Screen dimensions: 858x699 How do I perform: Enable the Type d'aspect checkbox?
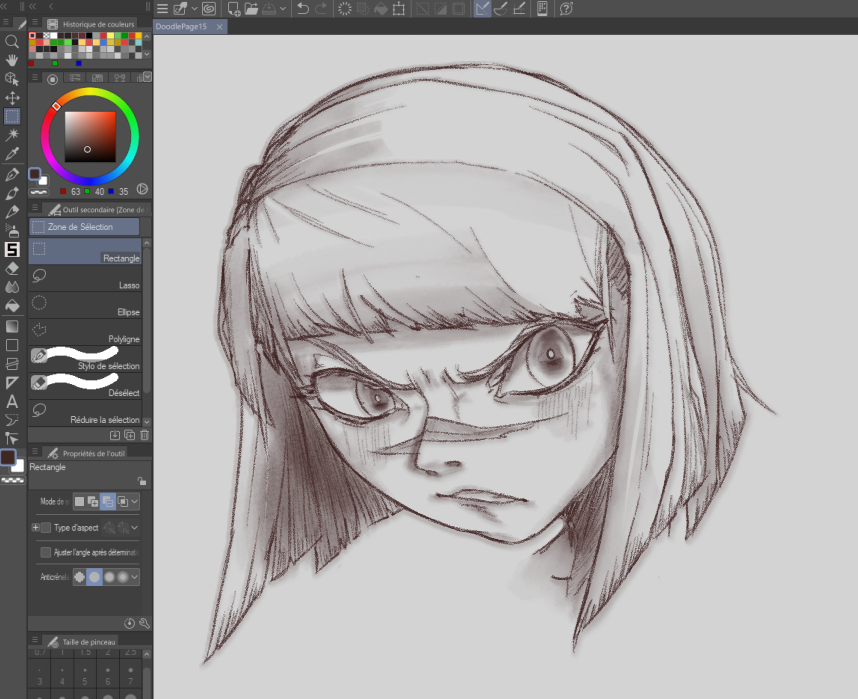pos(46,527)
